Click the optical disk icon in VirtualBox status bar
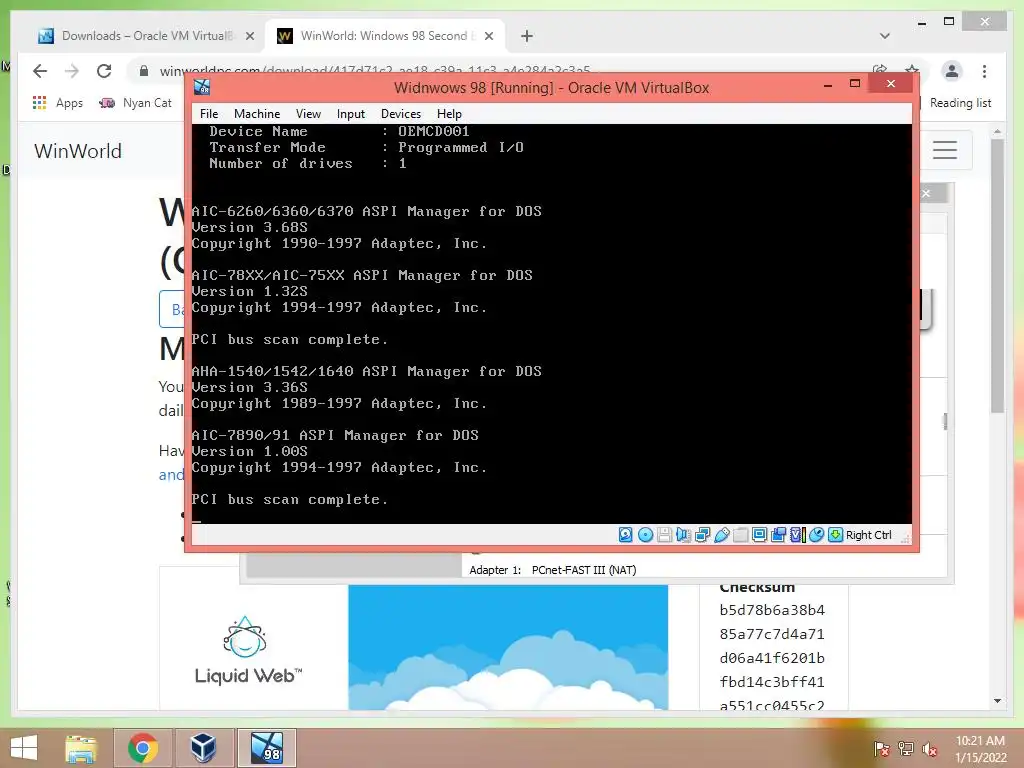This screenshot has width=1024, height=768. pos(645,535)
